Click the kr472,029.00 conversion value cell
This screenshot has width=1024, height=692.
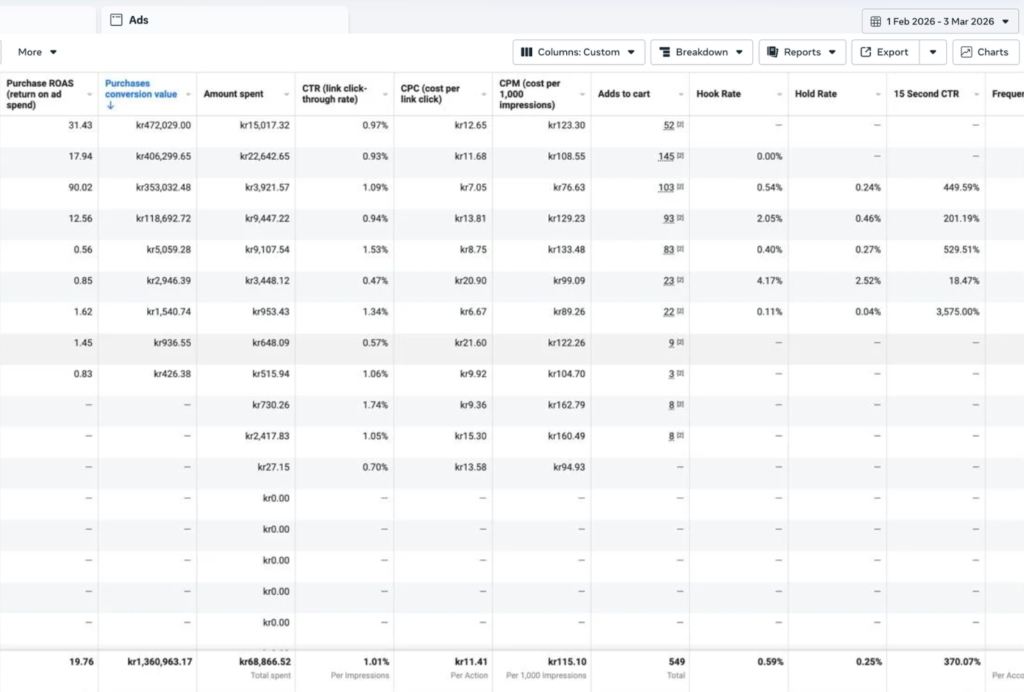(x=163, y=125)
